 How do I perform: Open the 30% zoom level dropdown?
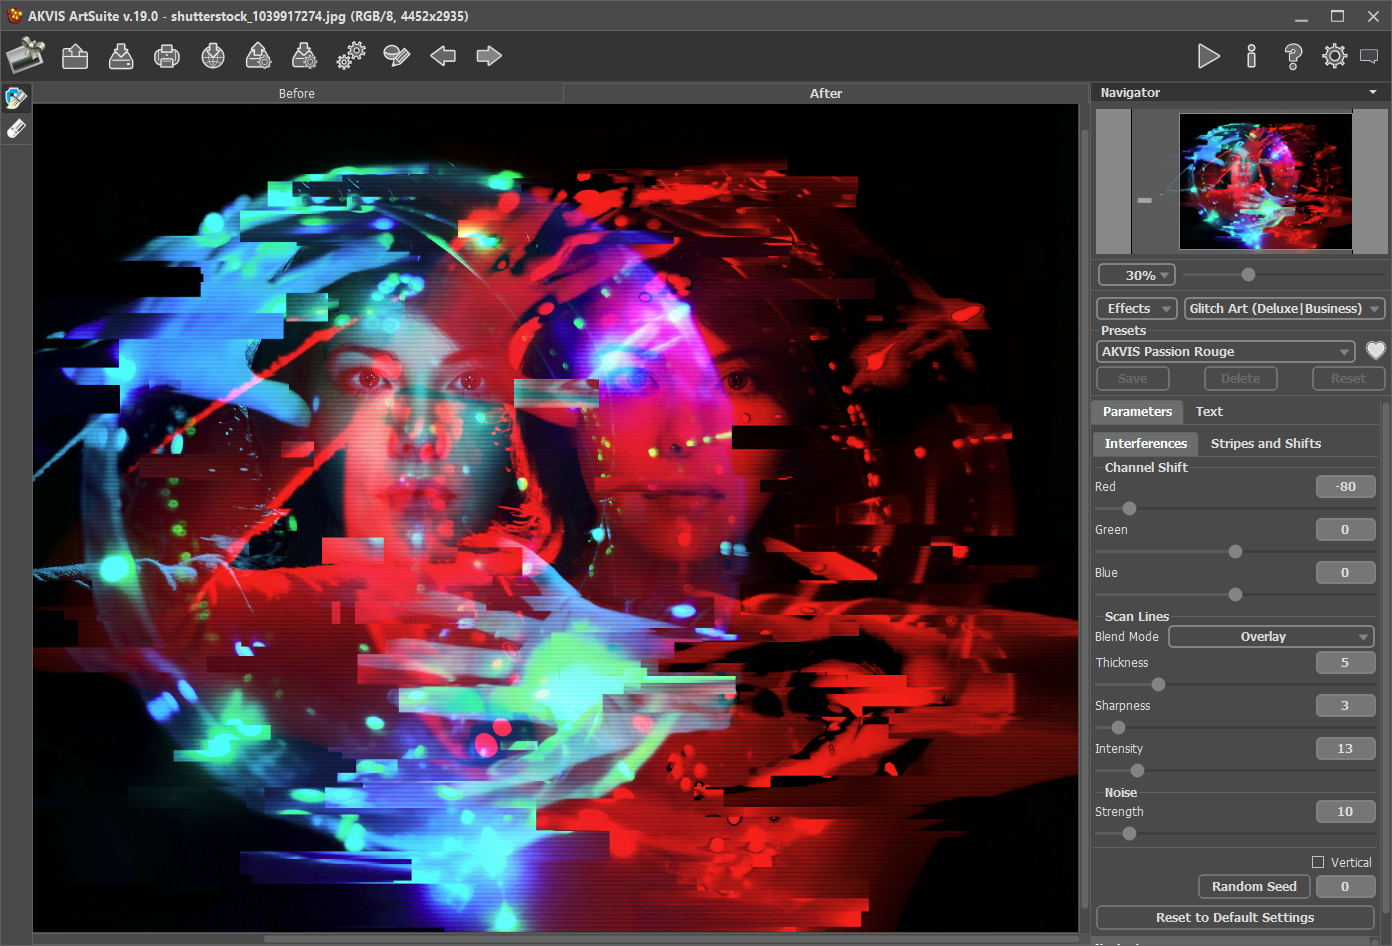click(1137, 275)
